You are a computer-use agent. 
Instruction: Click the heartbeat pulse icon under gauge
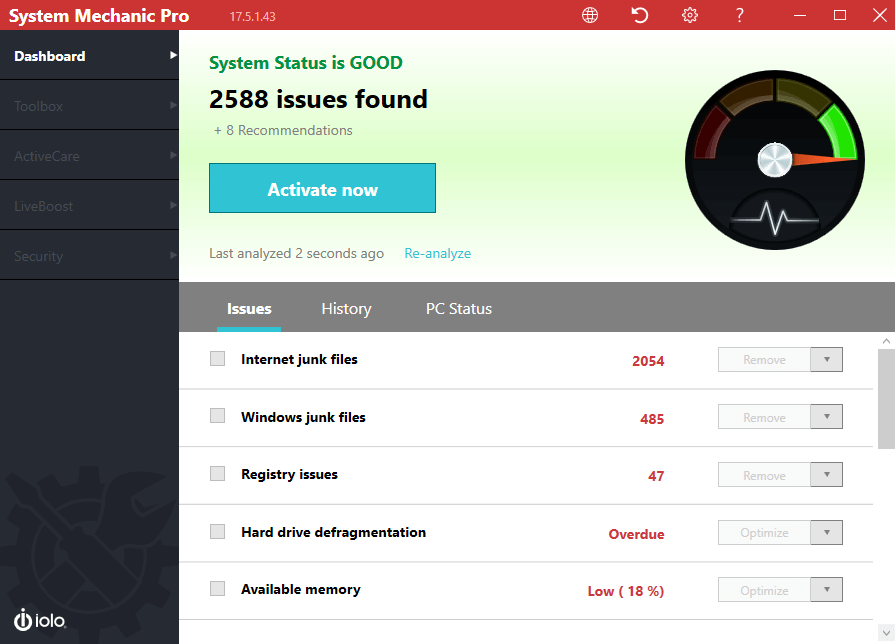[773, 216]
